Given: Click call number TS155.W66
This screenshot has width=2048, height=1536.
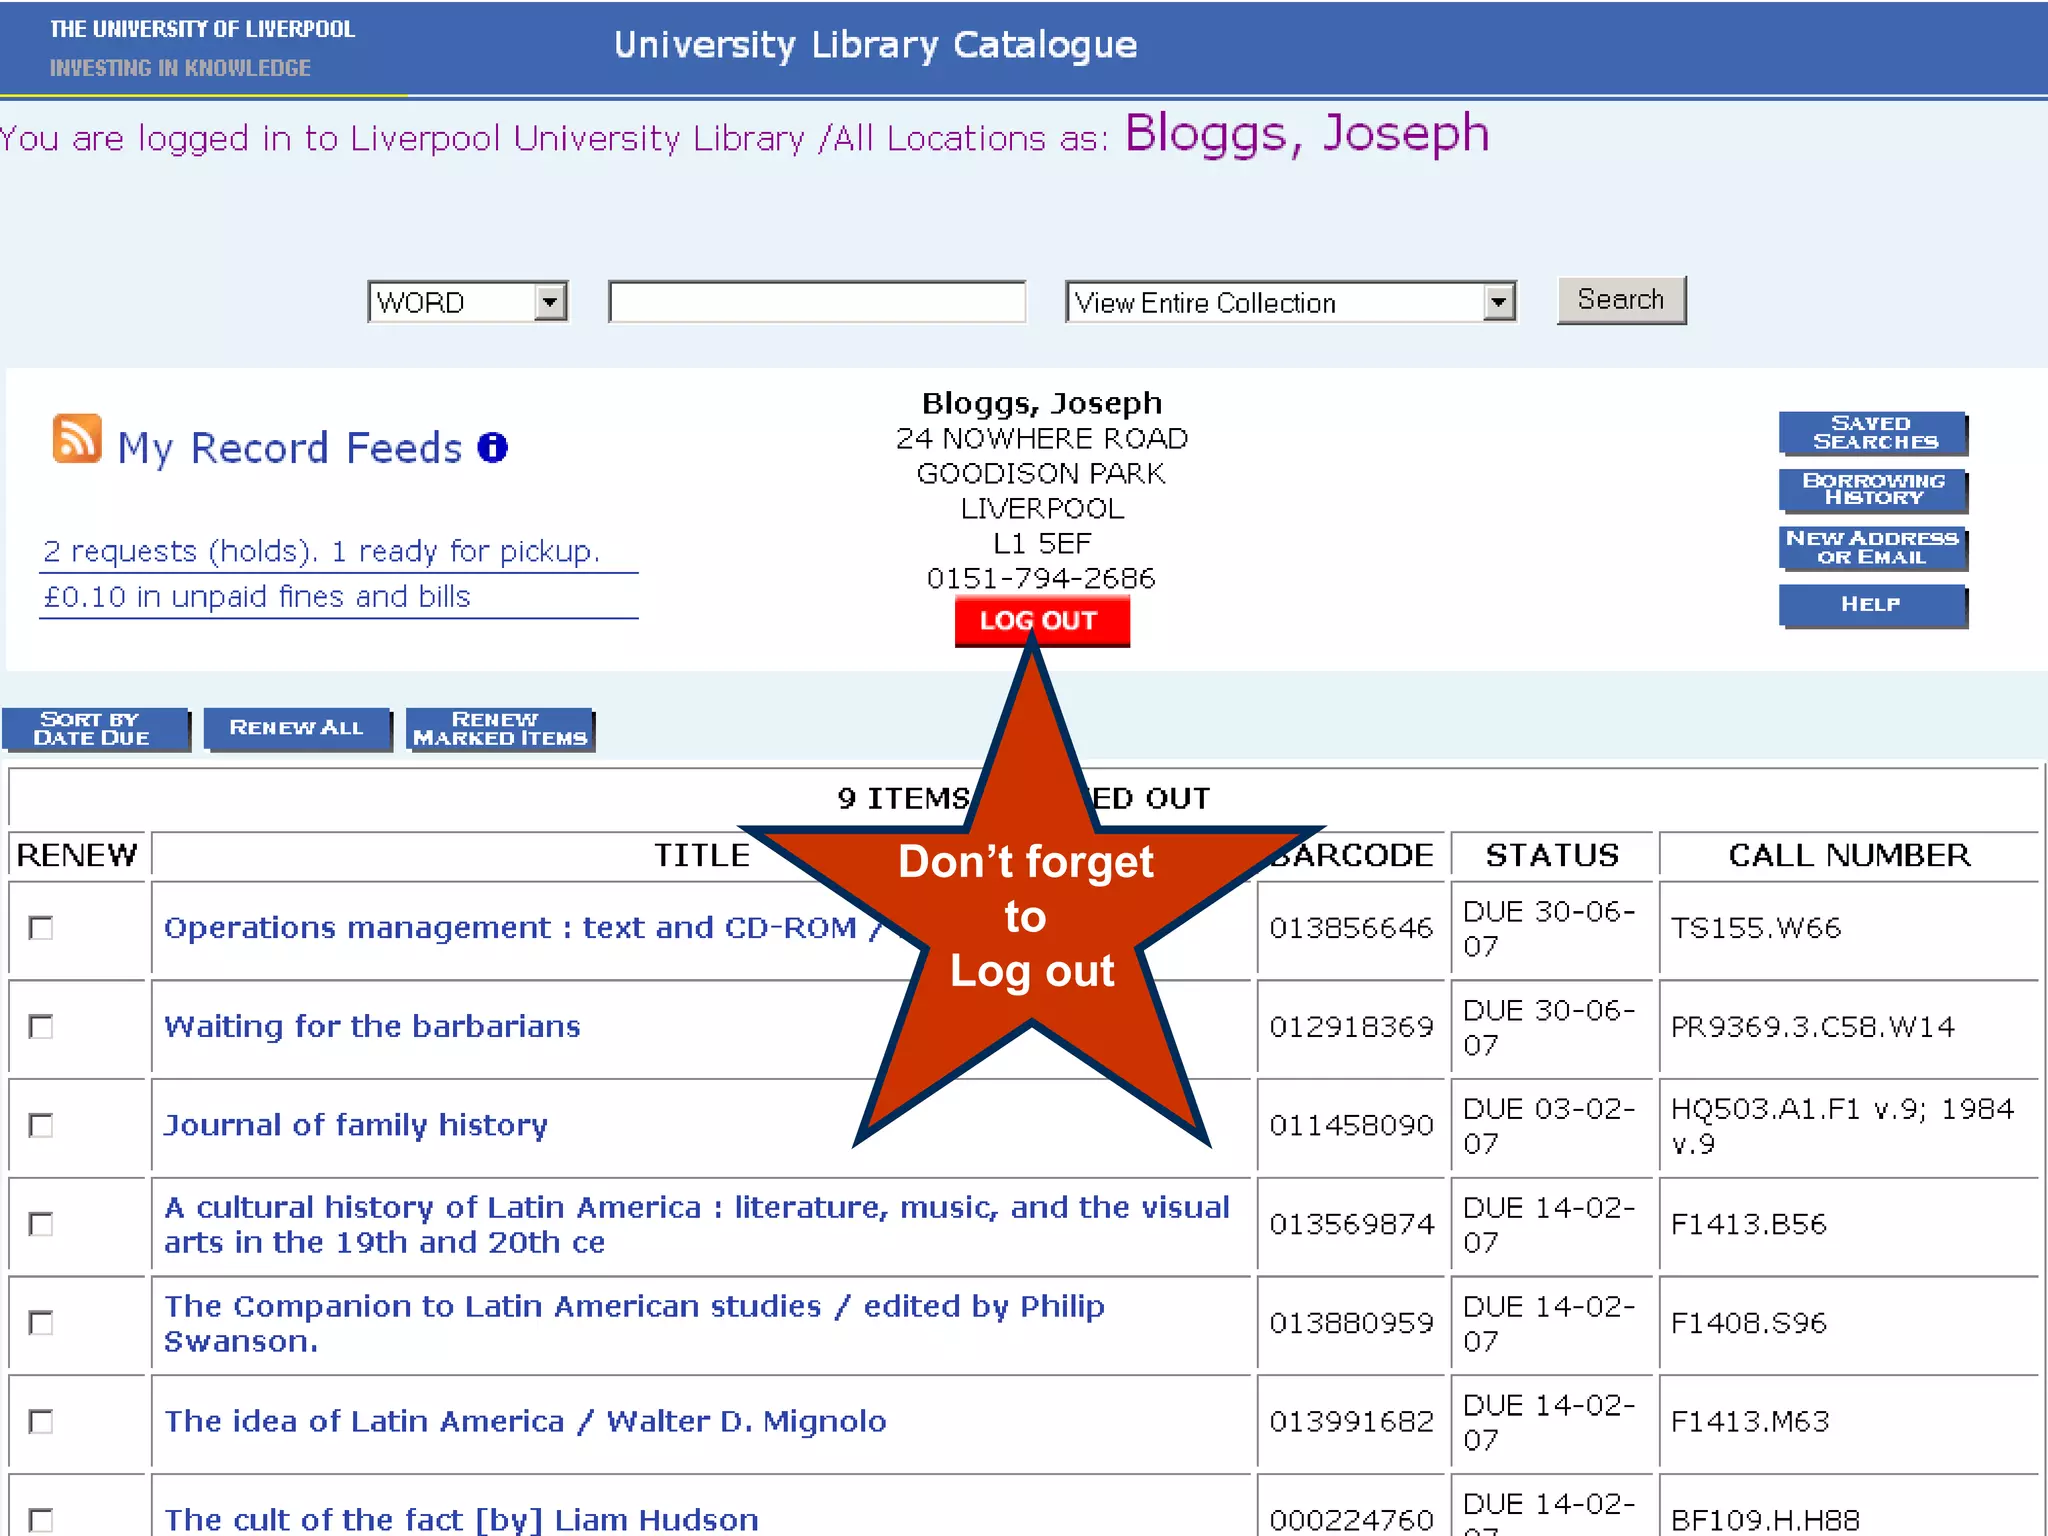Looking at the screenshot, I should click(1755, 928).
